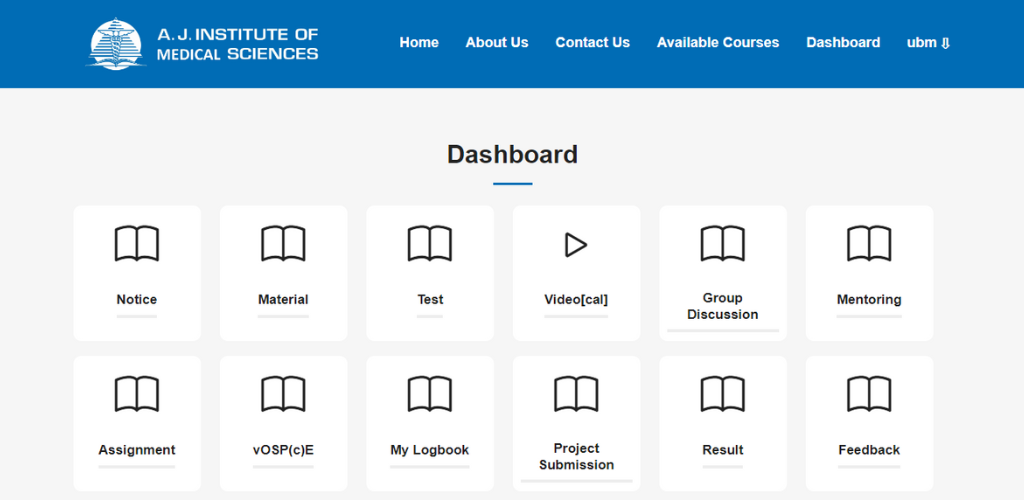The width and height of the screenshot is (1024, 500).
Task: Open the ubm user dropdown
Action: pos(928,42)
